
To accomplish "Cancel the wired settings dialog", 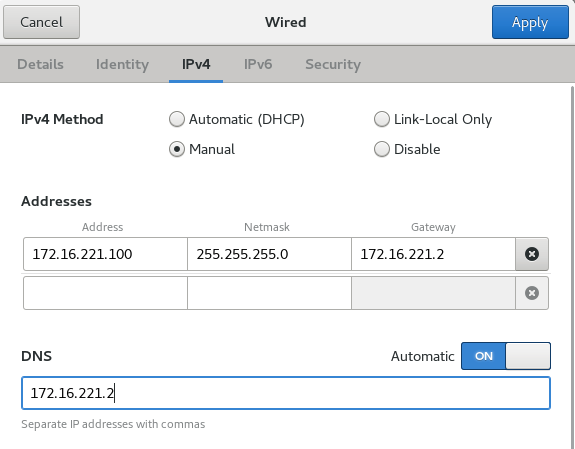I will click(x=41, y=22).
